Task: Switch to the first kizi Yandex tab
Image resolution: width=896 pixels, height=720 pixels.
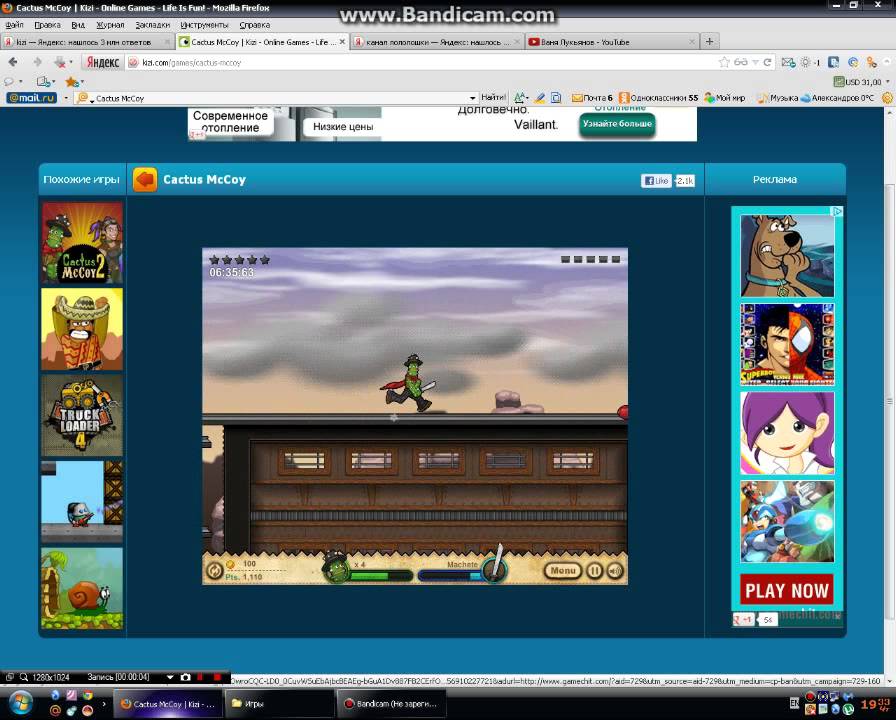Action: 87,42
